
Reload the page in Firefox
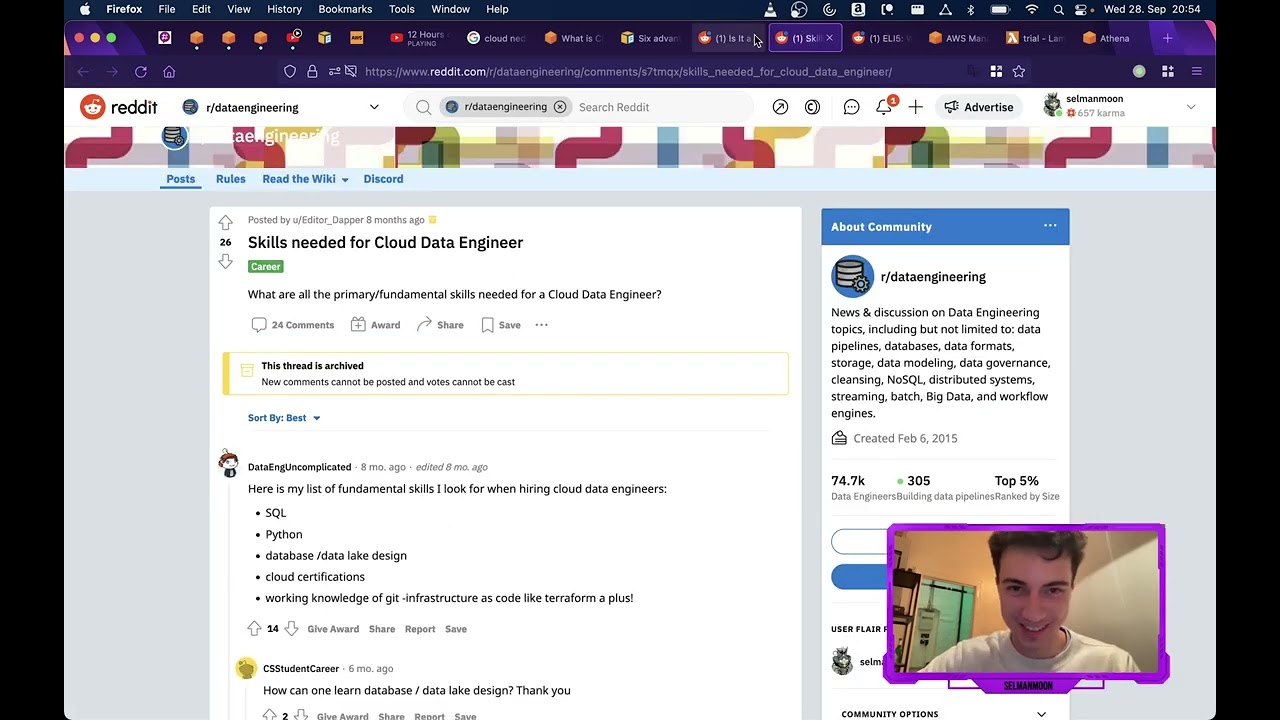click(x=141, y=72)
